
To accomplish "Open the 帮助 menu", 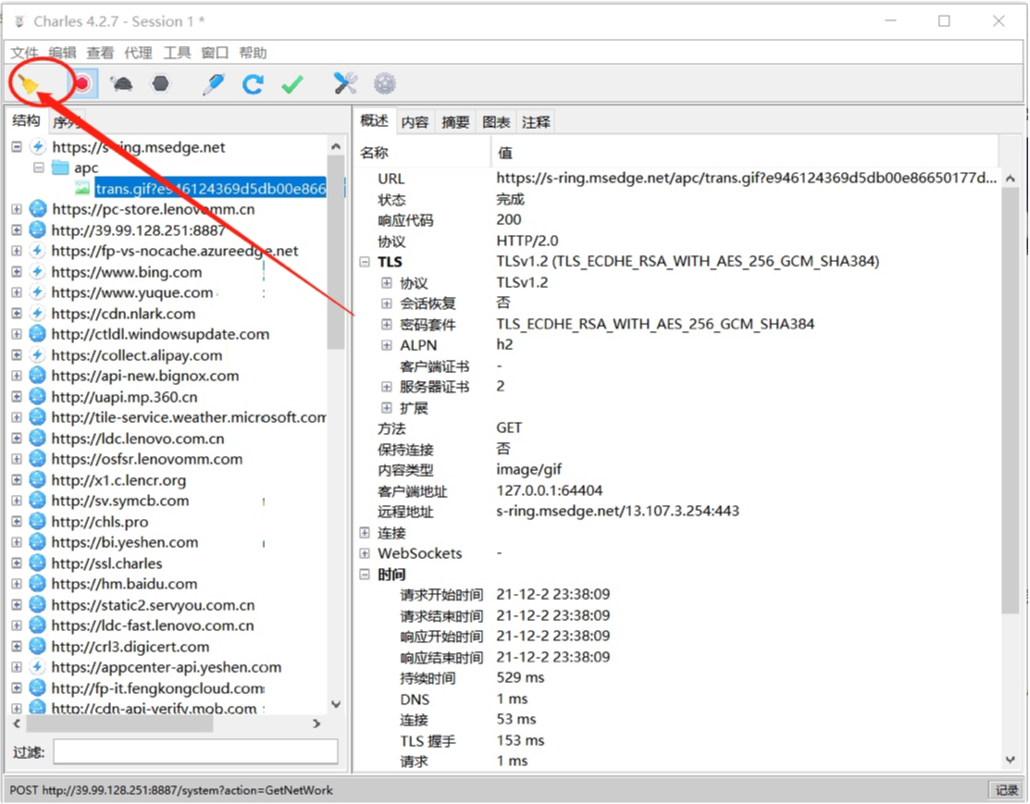I will pos(253,53).
